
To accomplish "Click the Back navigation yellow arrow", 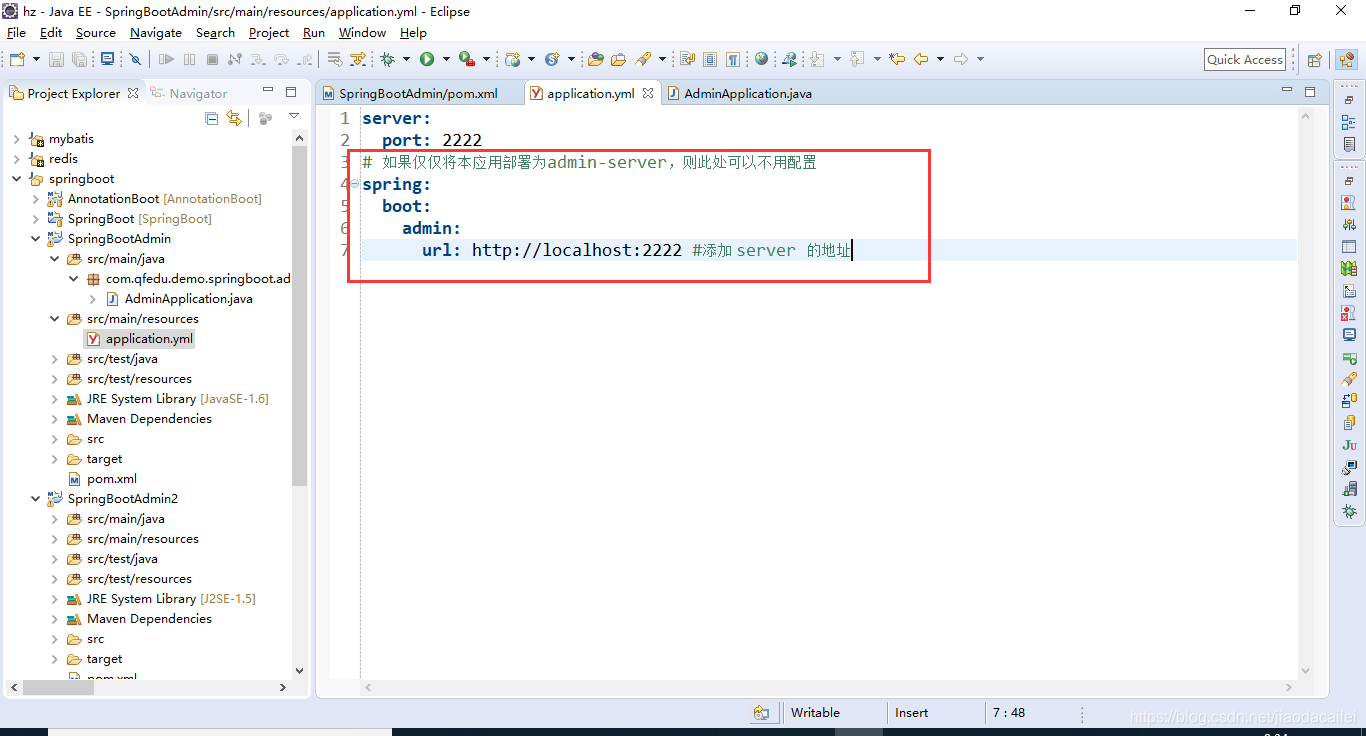I will tap(920, 59).
